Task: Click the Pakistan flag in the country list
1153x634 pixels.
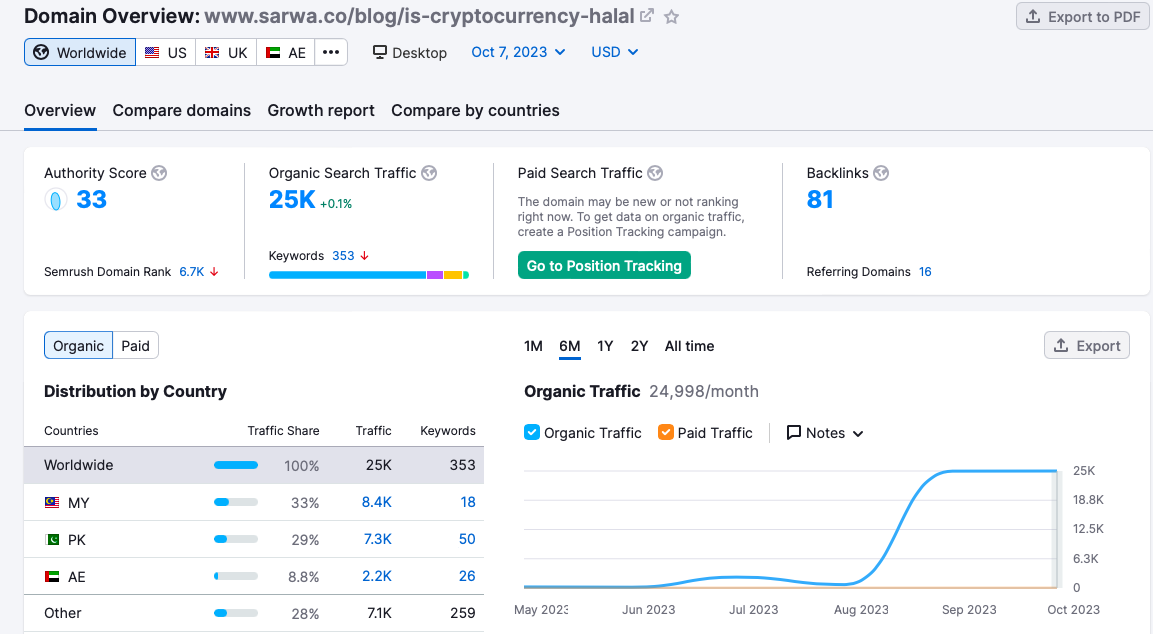Action: (52, 539)
